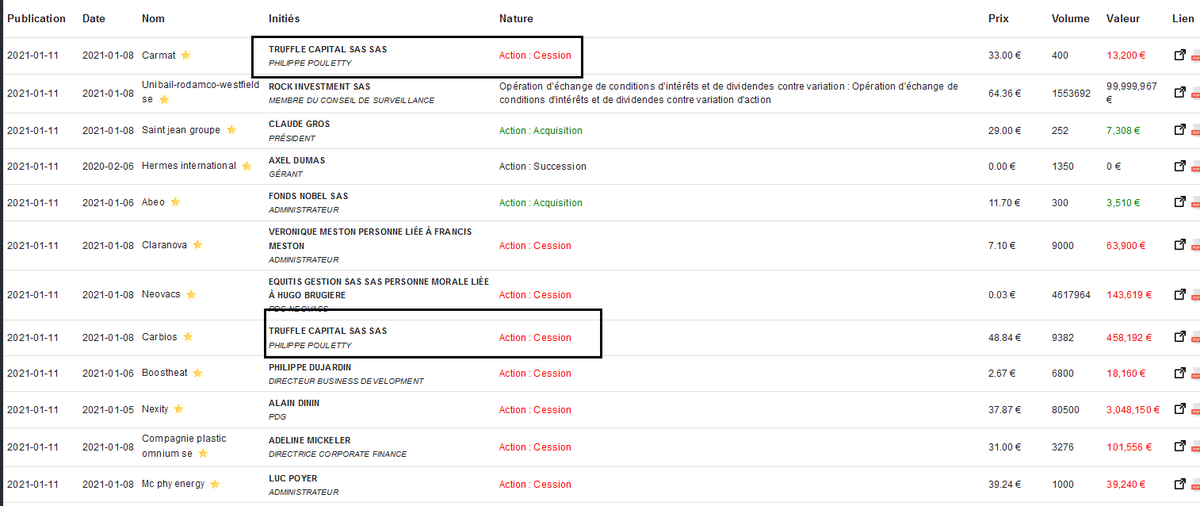Open Mc phy energy external link icon
The height and width of the screenshot is (506, 1200).
coord(1180,484)
